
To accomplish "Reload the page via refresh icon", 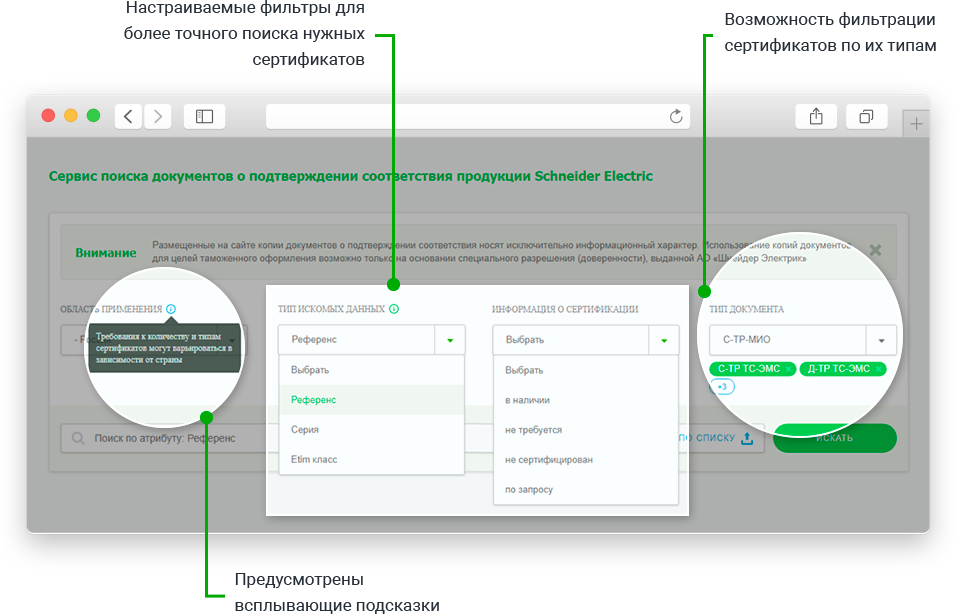I will [676, 116].
